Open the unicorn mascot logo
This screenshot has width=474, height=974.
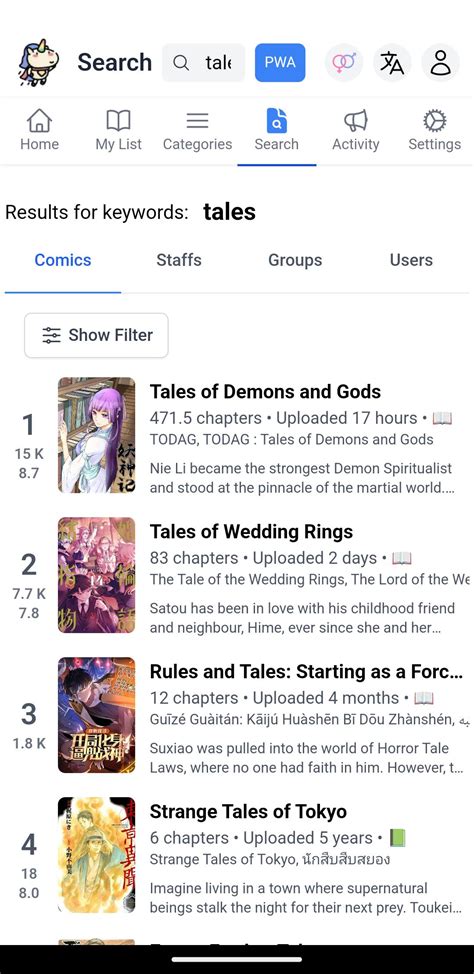pos(39,62)
